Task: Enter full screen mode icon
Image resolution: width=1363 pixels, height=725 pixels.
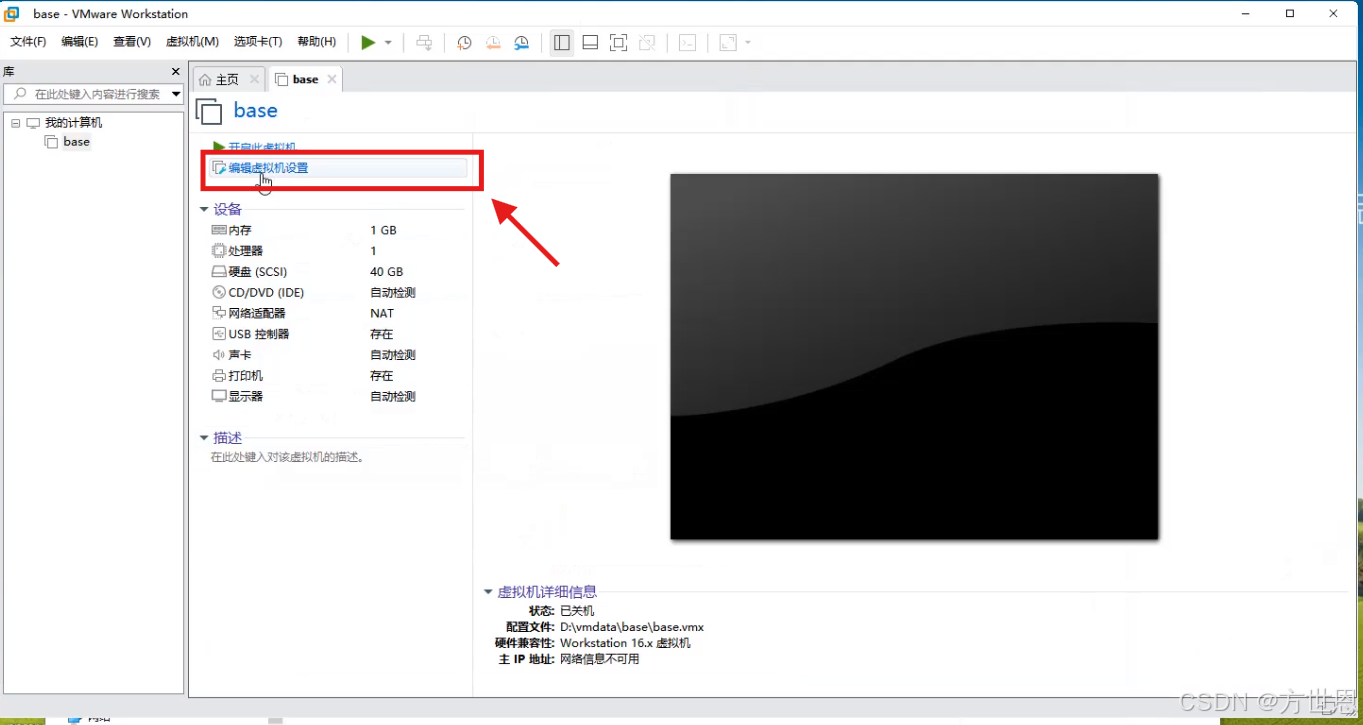Action: 618,42
